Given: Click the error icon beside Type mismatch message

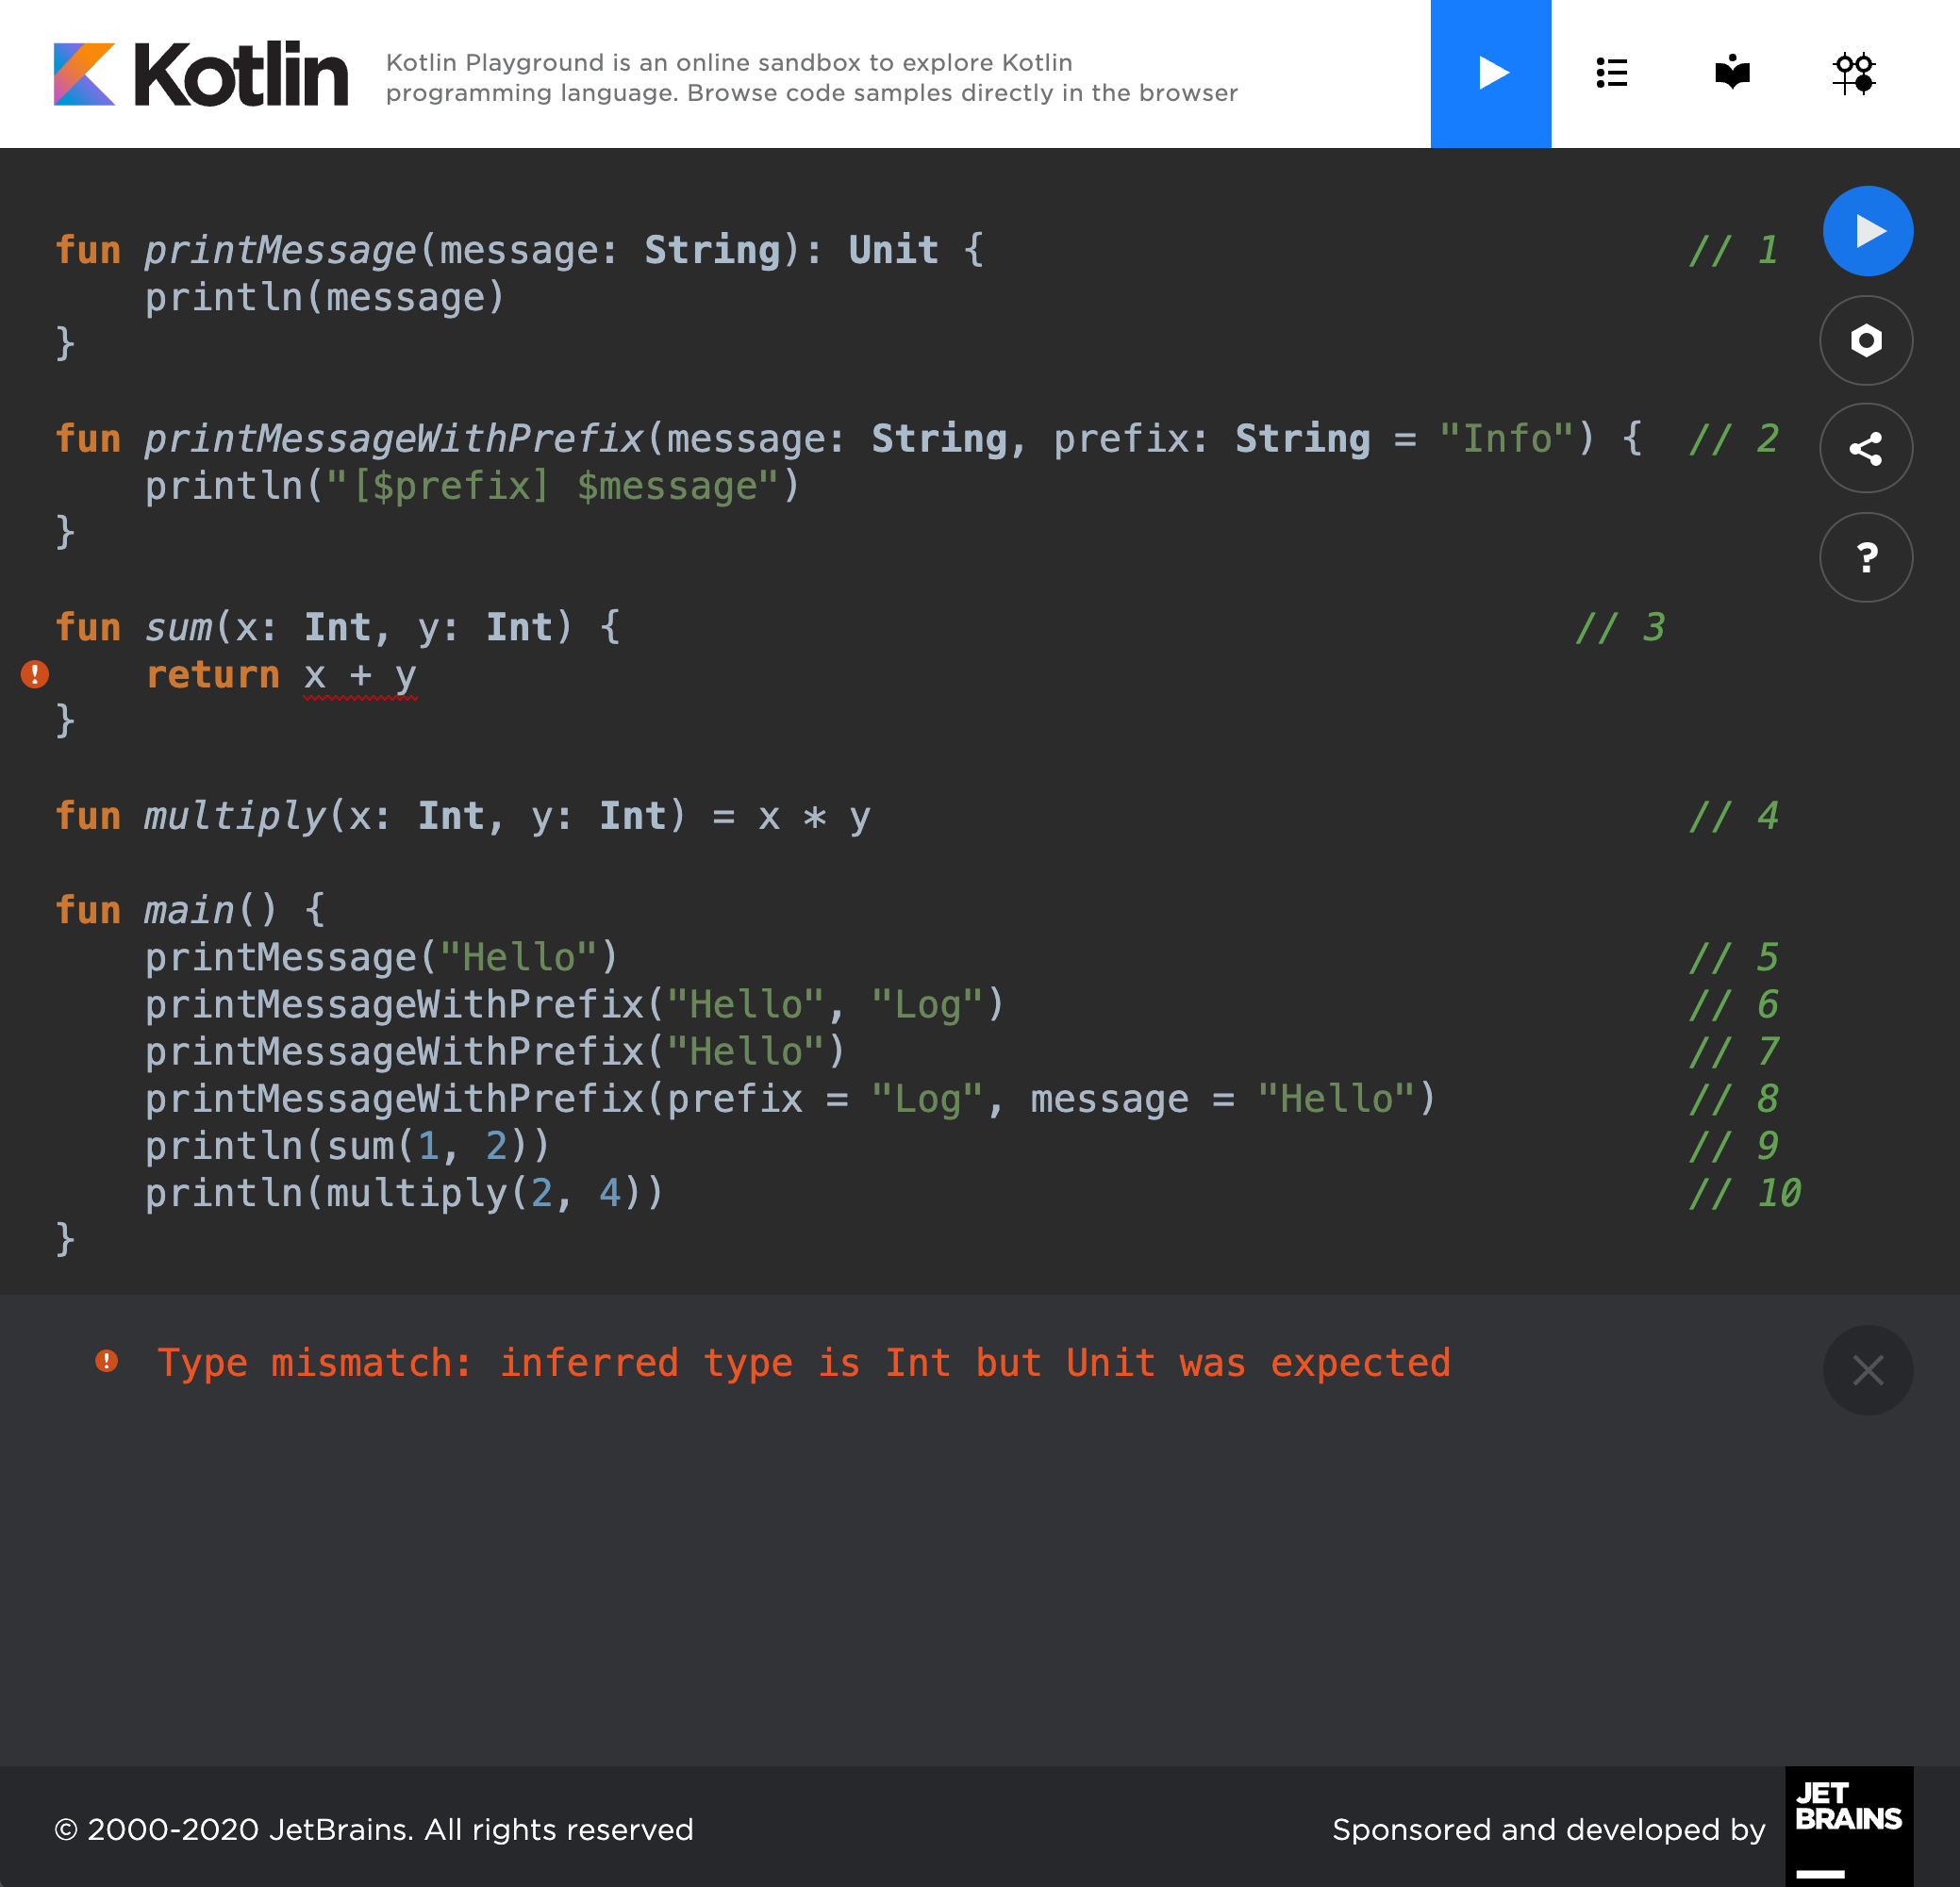Looking at the screenshot, I should [x=107, y=1361].
